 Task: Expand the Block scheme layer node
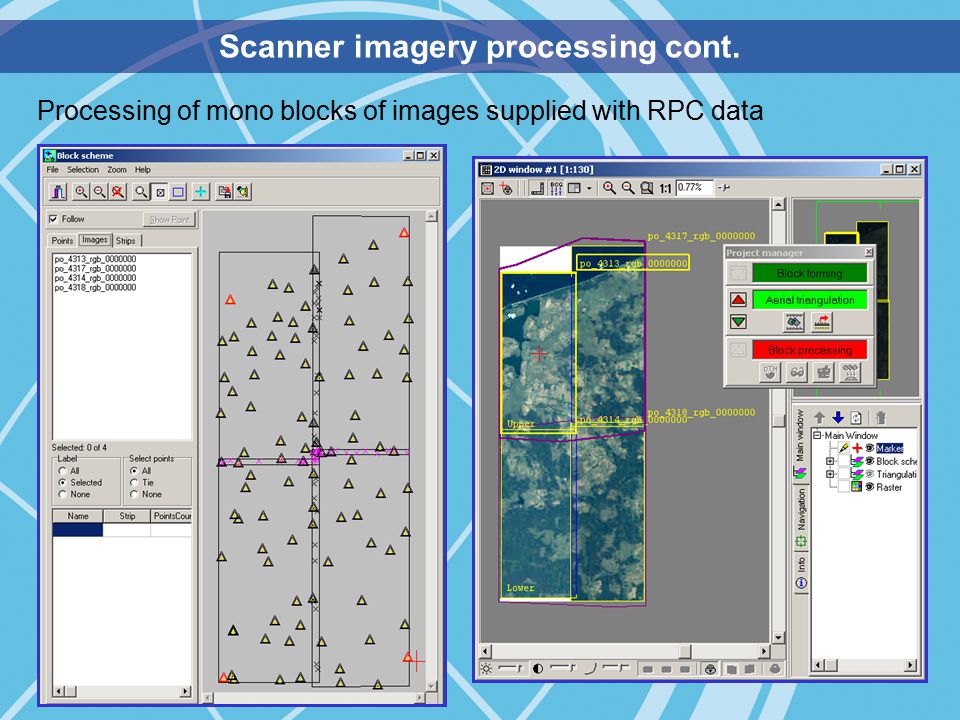[x=830, y=461]
